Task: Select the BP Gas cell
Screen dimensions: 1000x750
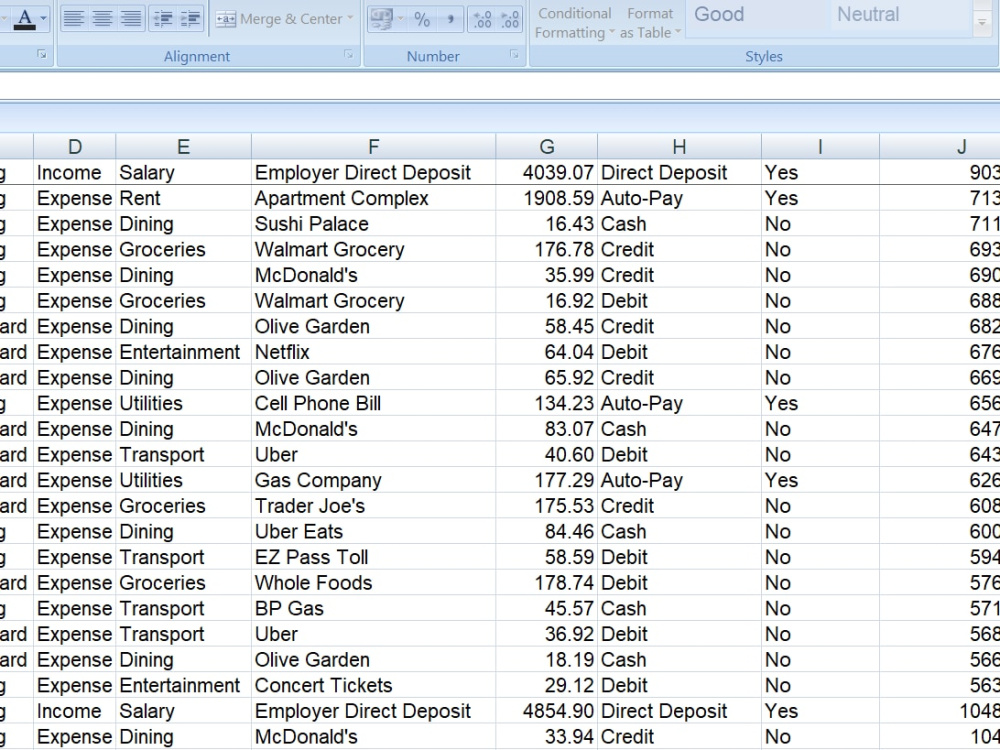Action: [374, 608]
